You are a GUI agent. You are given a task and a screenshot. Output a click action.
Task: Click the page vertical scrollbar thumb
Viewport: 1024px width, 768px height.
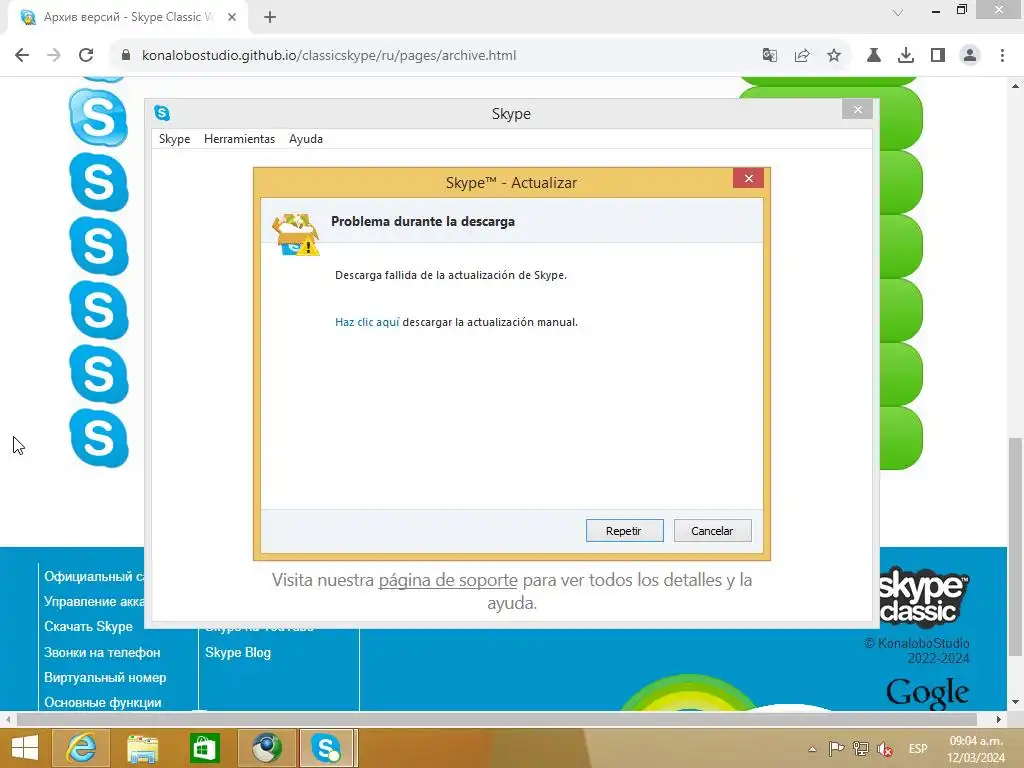coord(1015,547)
